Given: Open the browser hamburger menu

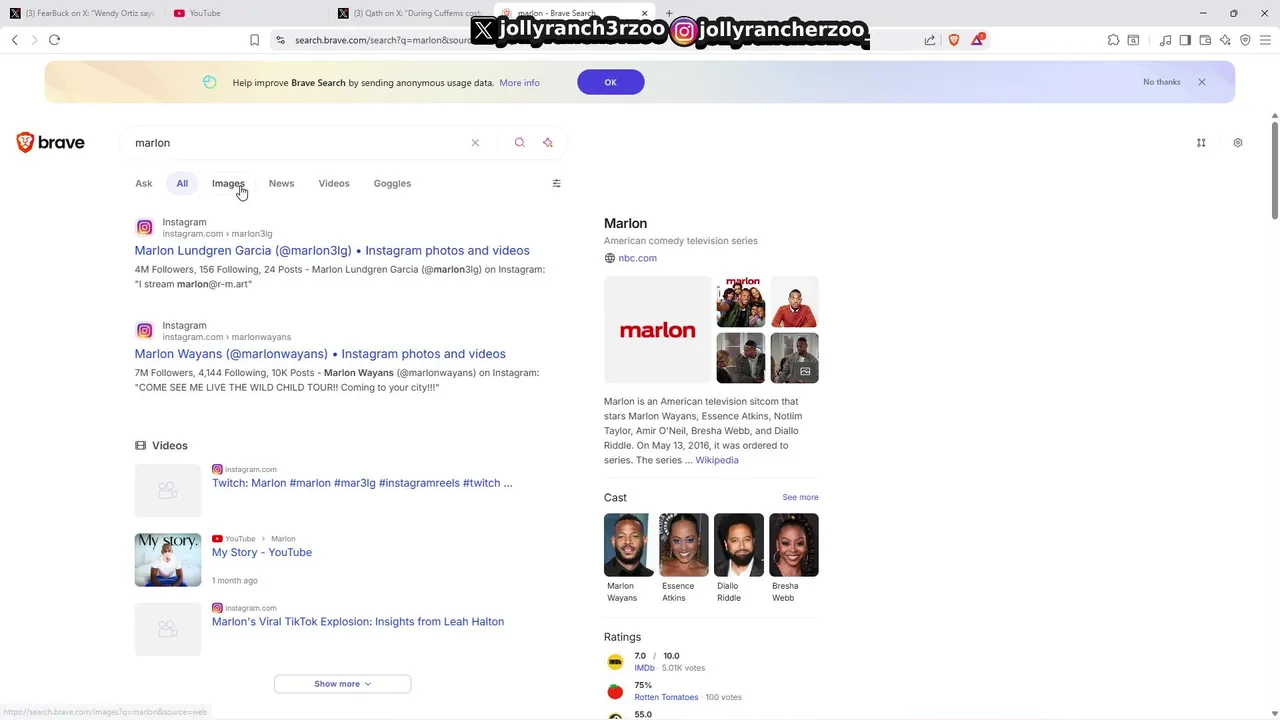Looking at the screenshot, I should coord(1266,40).
